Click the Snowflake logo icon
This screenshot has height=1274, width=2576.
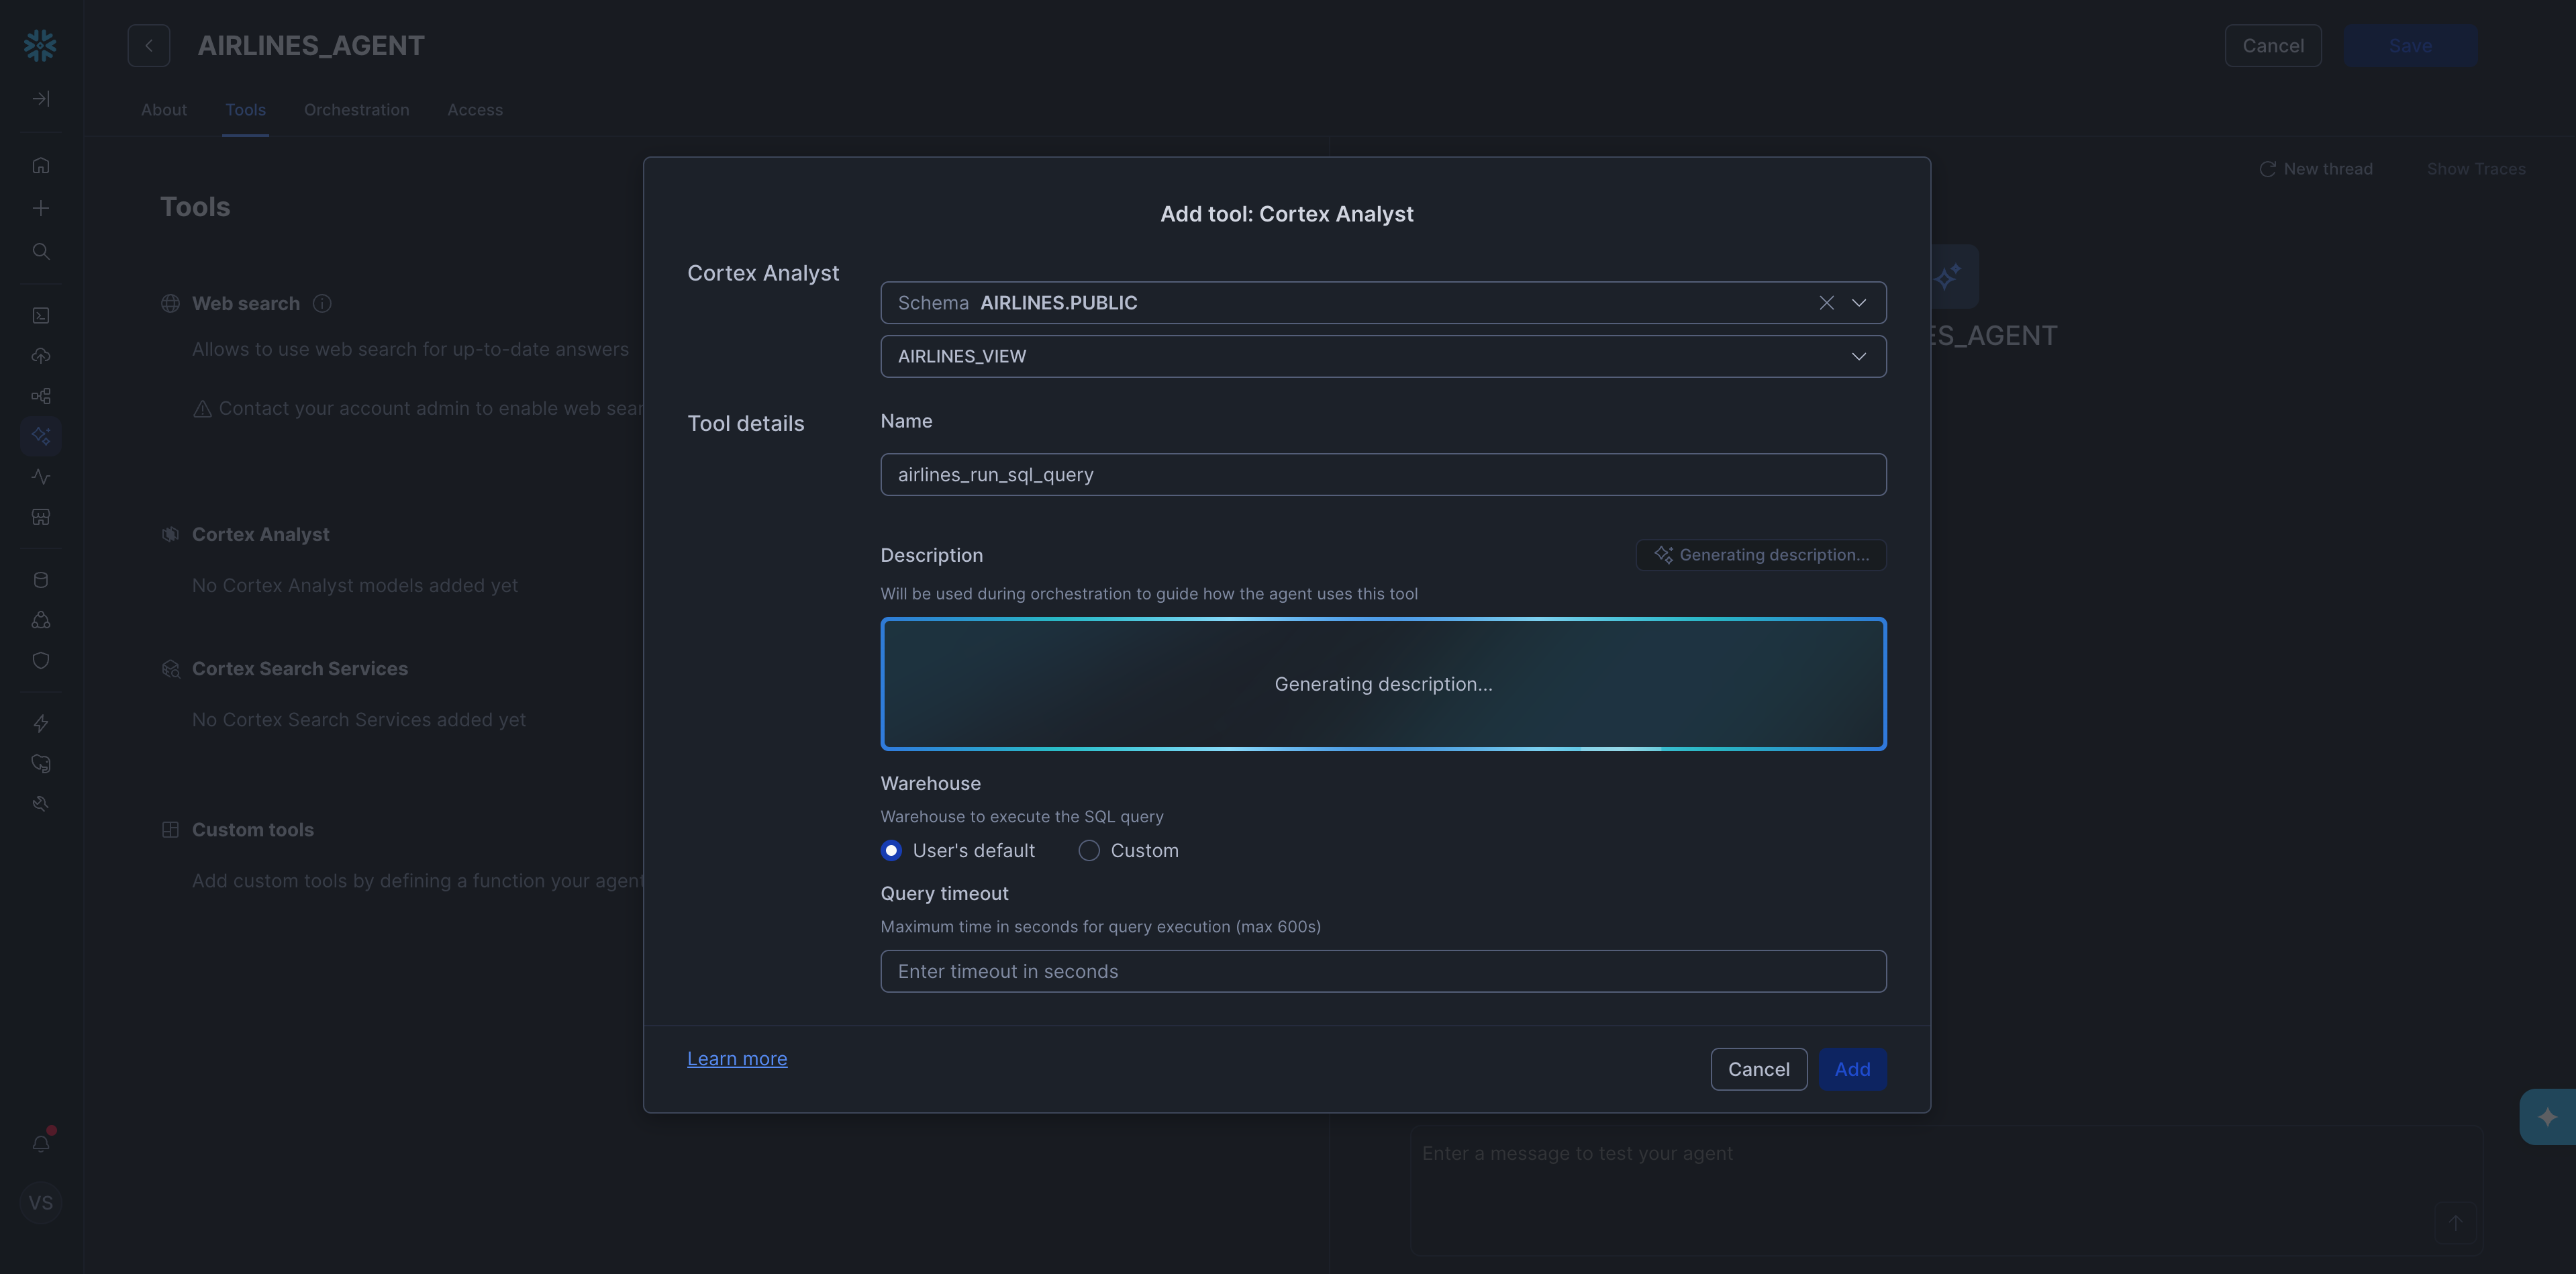click(x=40, y=45)
